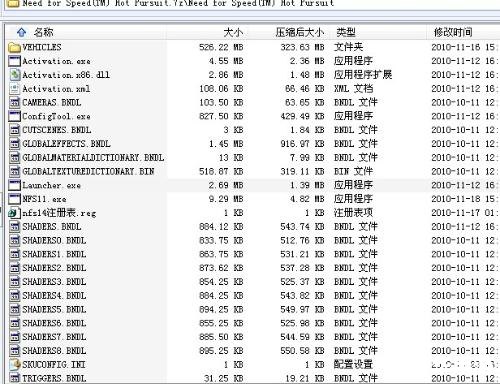This screenshot has height=384, width=500.
Task: Click the archive path text field
Action: tap(253, 4)
